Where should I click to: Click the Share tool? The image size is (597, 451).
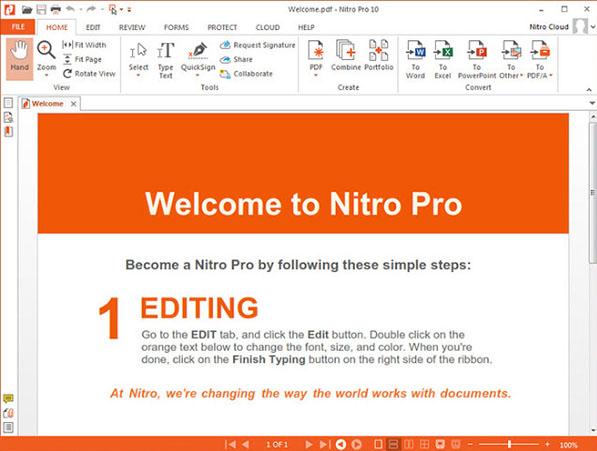coord(236,59)
